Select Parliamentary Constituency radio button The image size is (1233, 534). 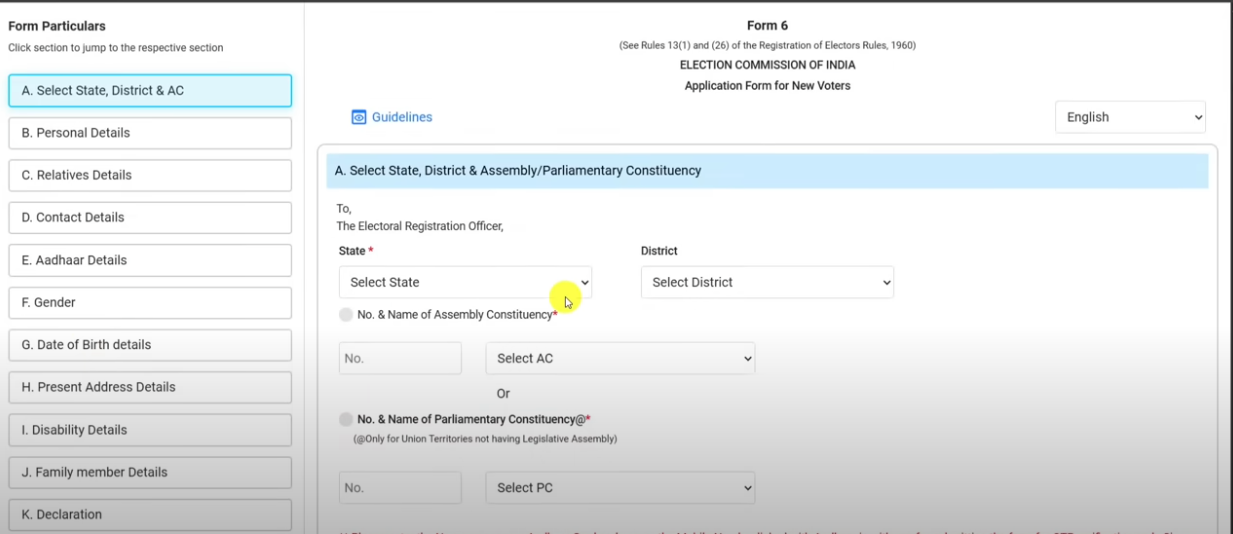click(346, 420)
